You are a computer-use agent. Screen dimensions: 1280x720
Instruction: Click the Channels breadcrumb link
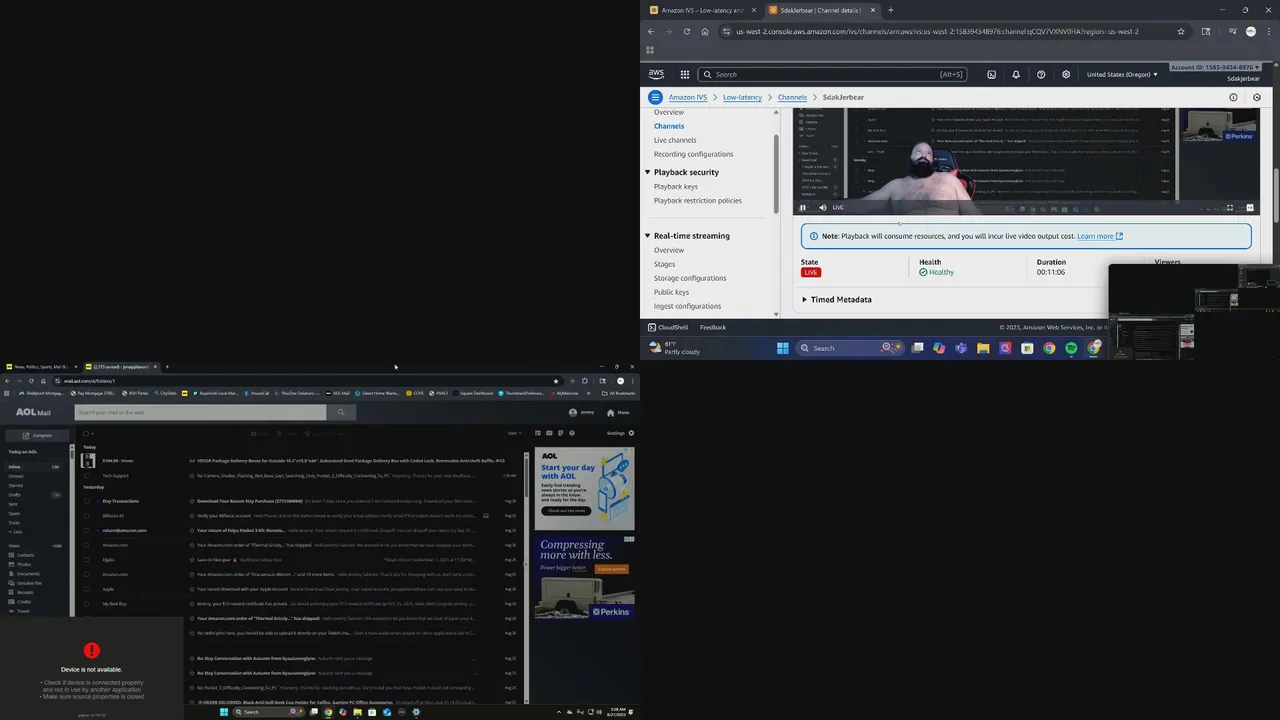(792, 97)
